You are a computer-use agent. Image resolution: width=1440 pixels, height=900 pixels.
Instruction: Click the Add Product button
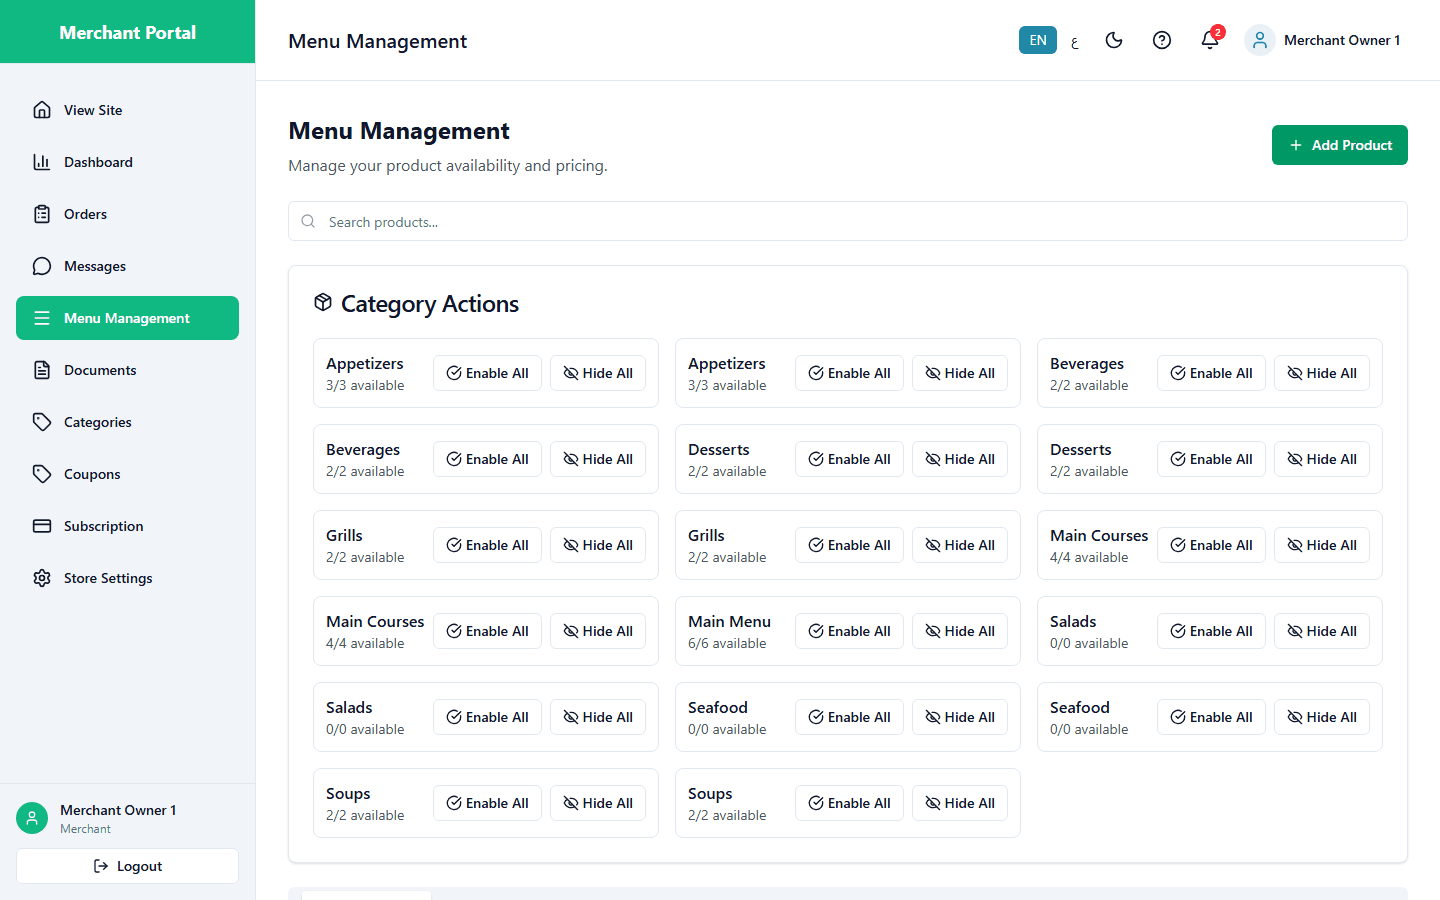point(1340,145)
